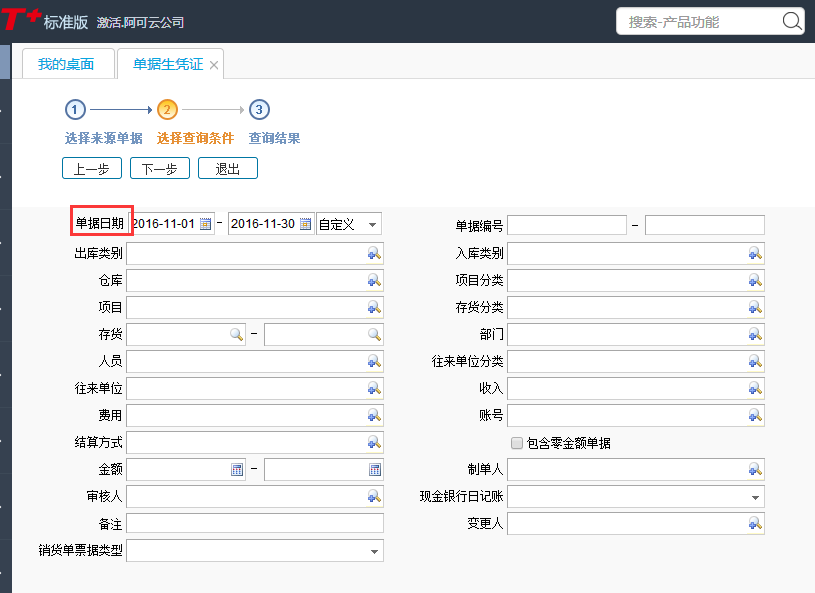The image size is (815, 593).
Task: Open lookup for 入库类别 field
Action: coord(755,254)
